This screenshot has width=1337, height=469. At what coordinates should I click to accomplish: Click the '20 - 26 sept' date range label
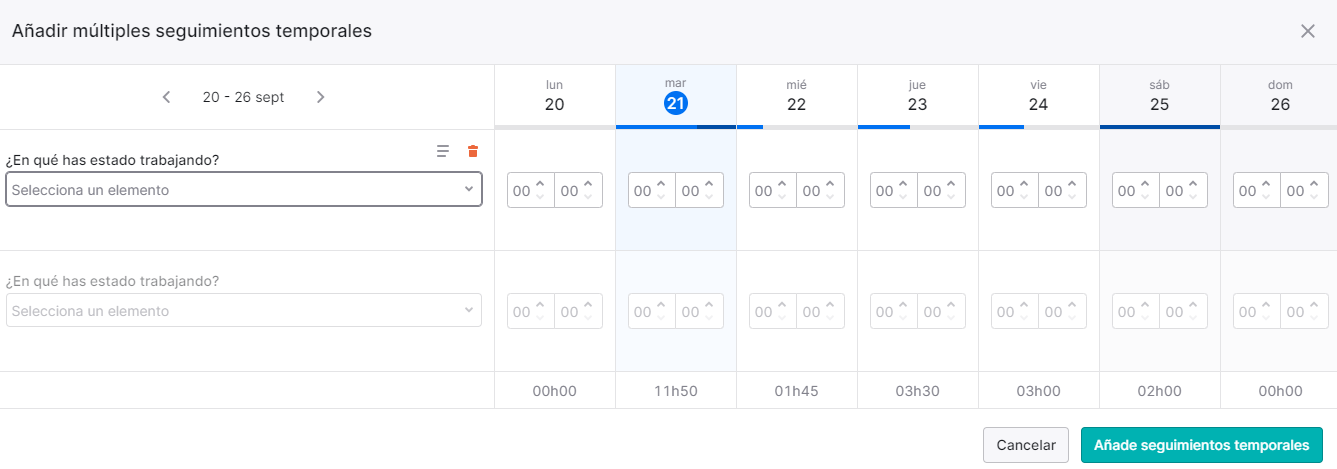coord(243,97)
